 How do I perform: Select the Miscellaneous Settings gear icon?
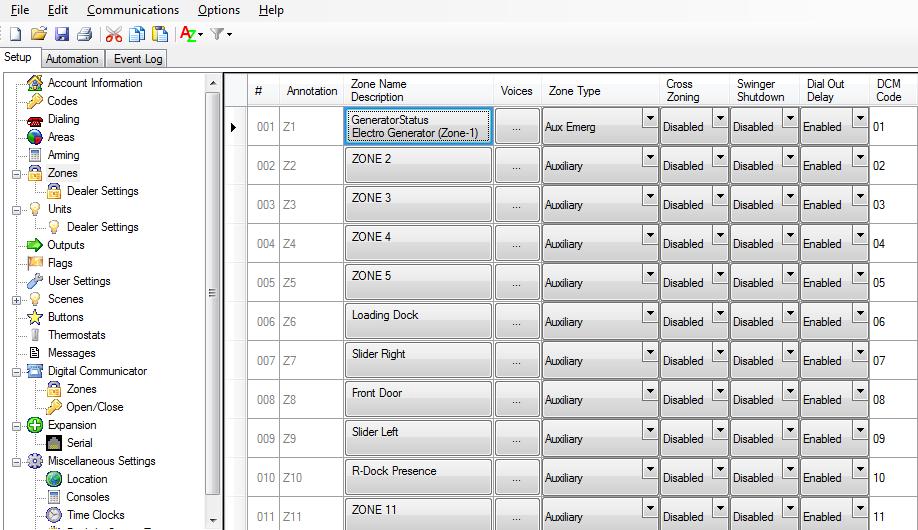35,461
